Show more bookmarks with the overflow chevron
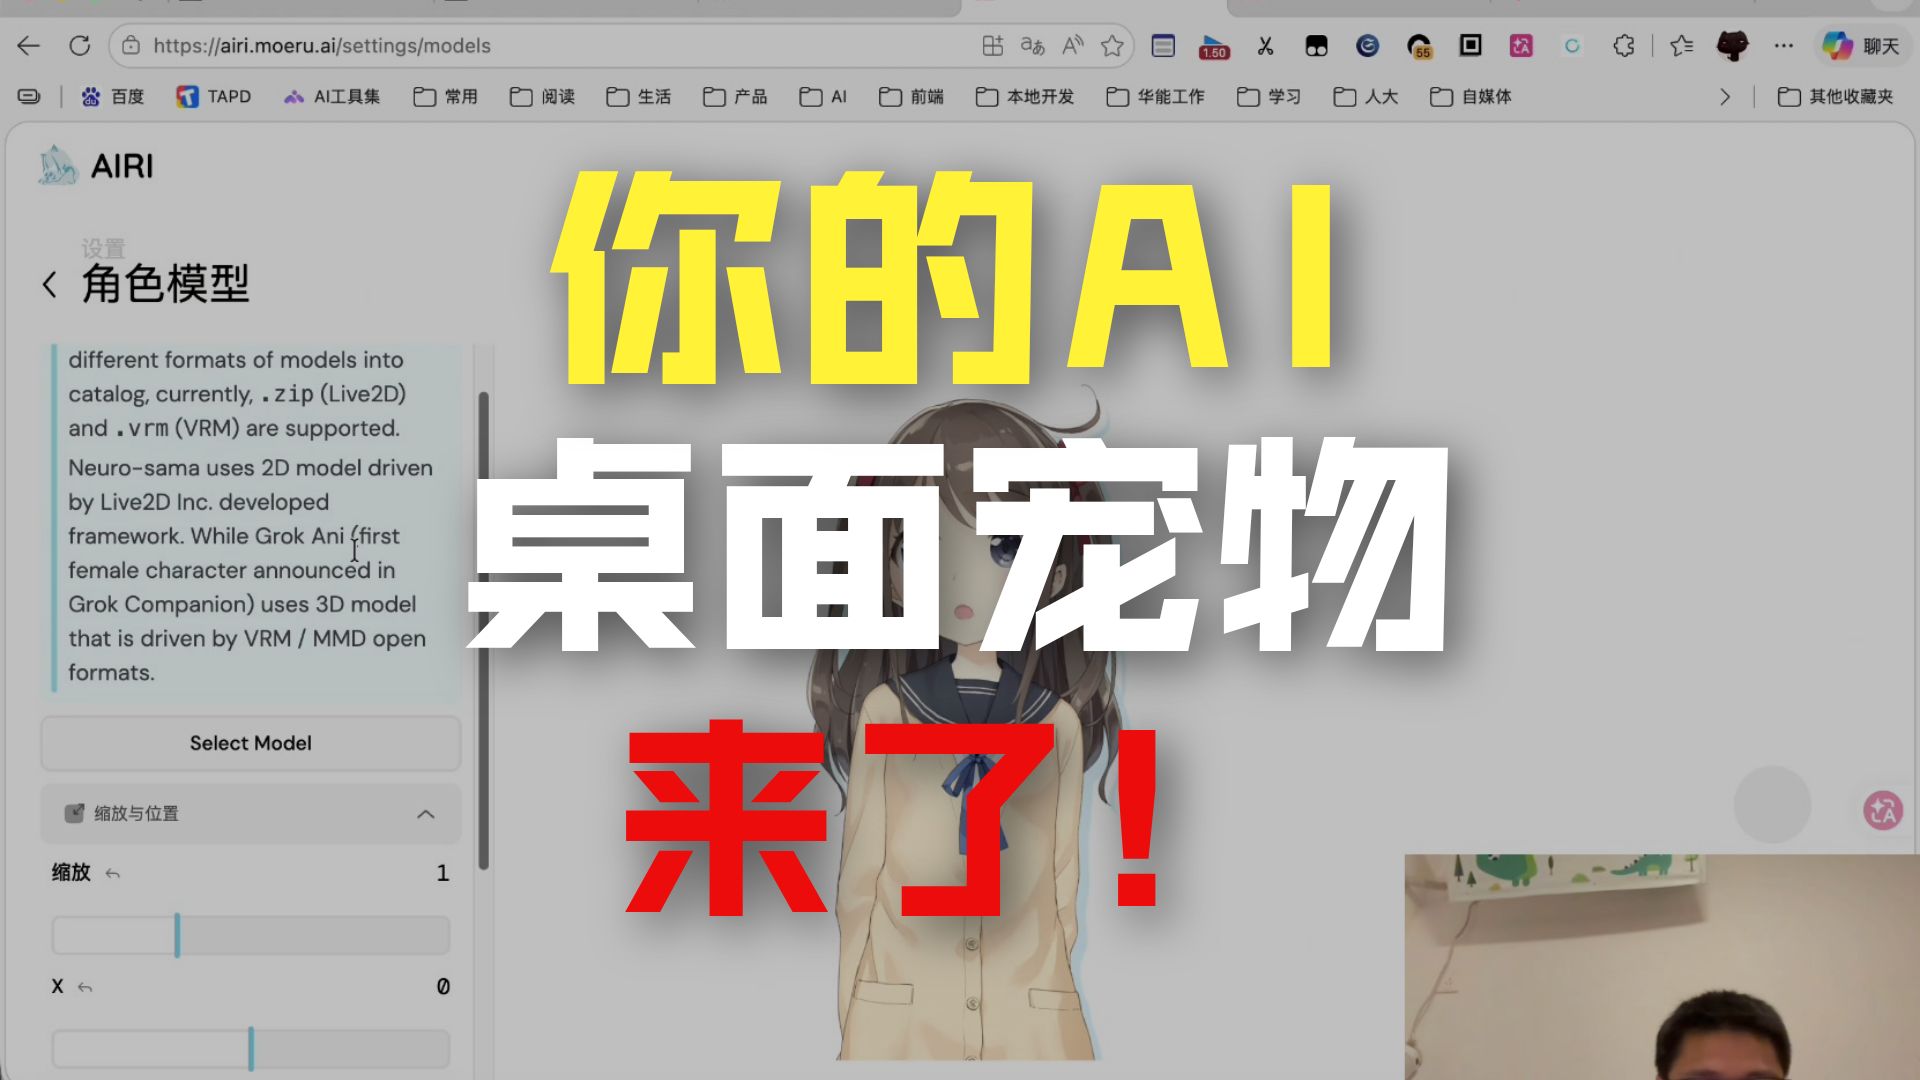 click(1725, 97)
